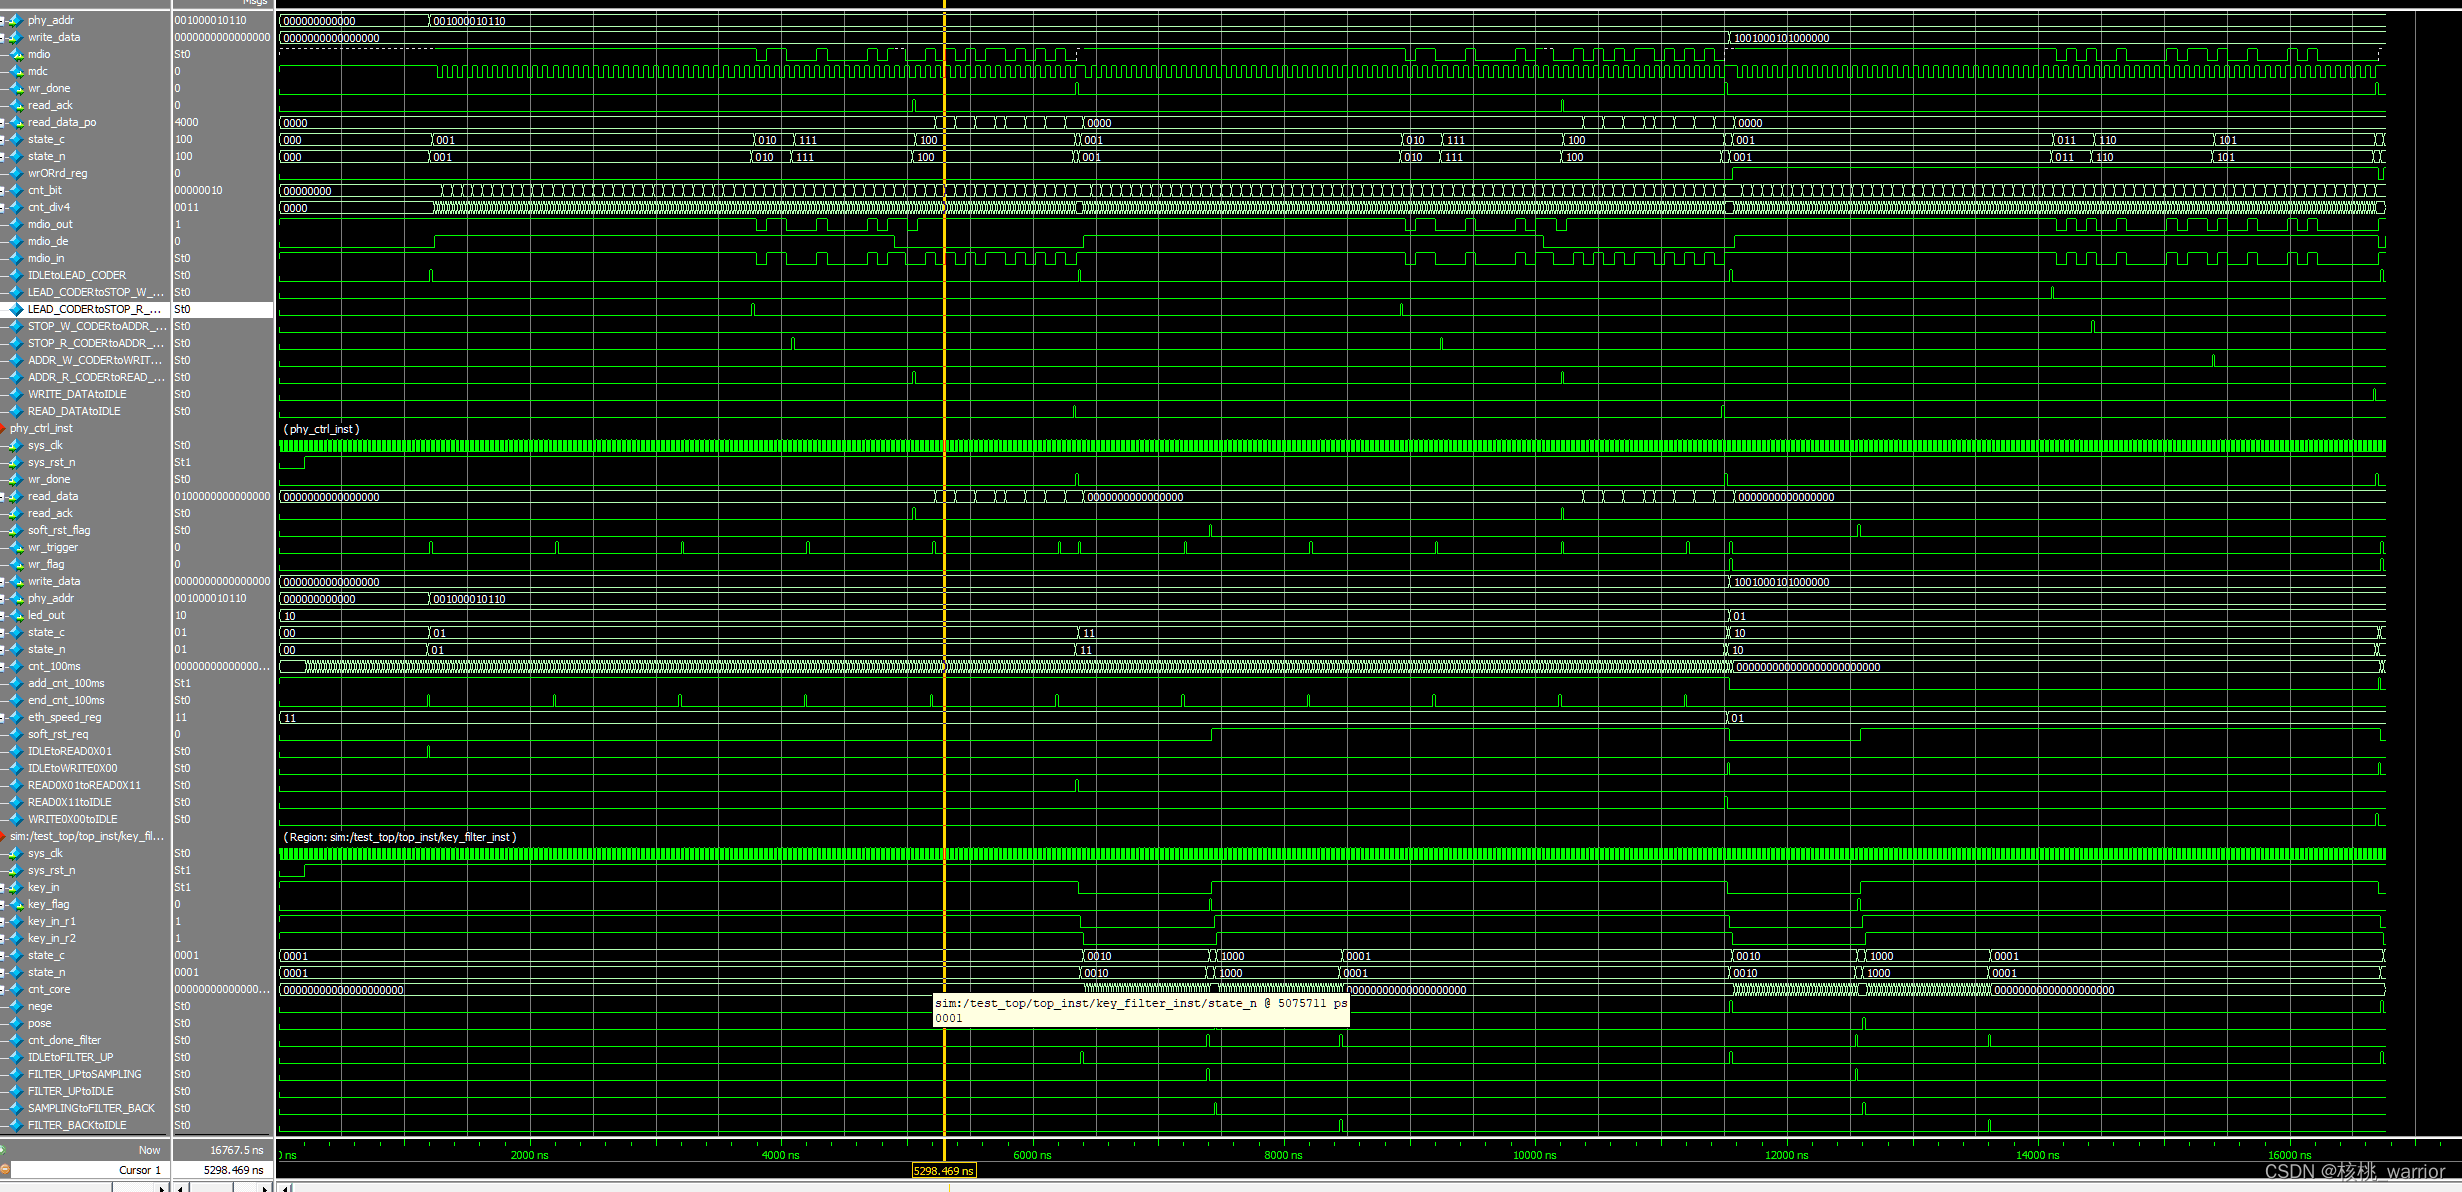Click right scroll arrow of signal names pane
The width and height of the screenshot is (2462, 1192).
(x=162, y=1188)
